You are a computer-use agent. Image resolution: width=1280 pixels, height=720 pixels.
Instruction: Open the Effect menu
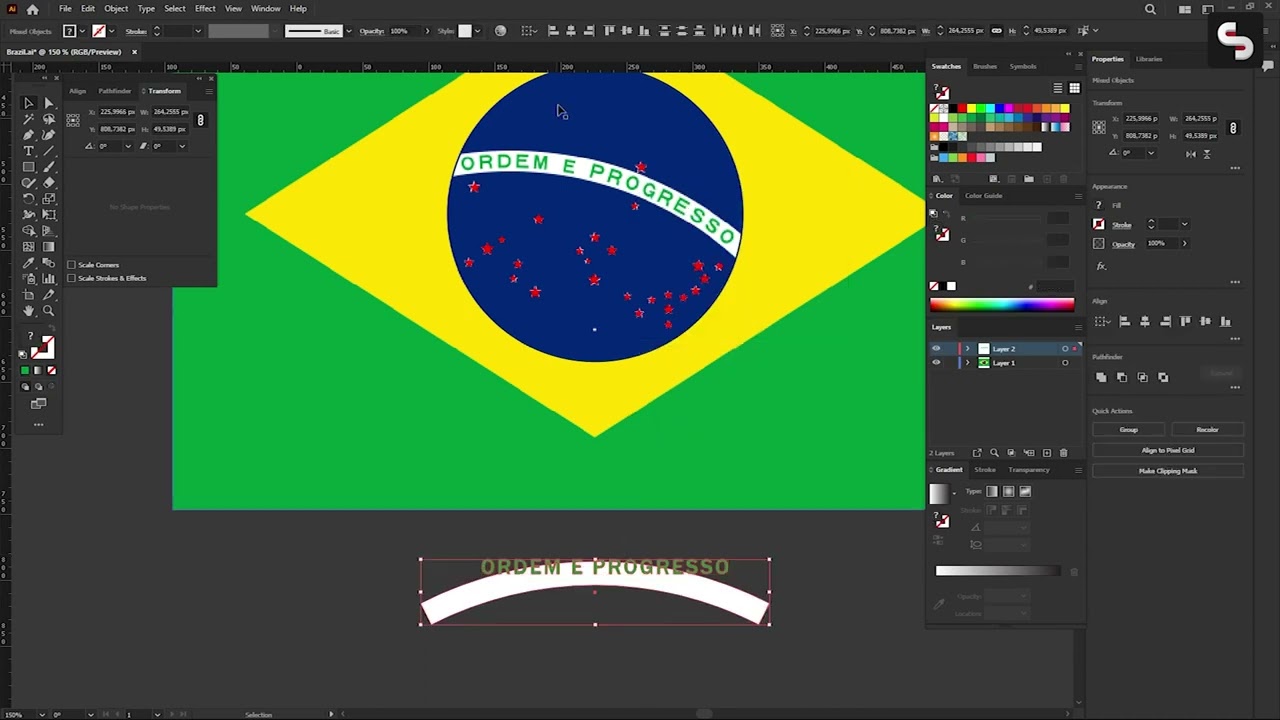point(205,9)
